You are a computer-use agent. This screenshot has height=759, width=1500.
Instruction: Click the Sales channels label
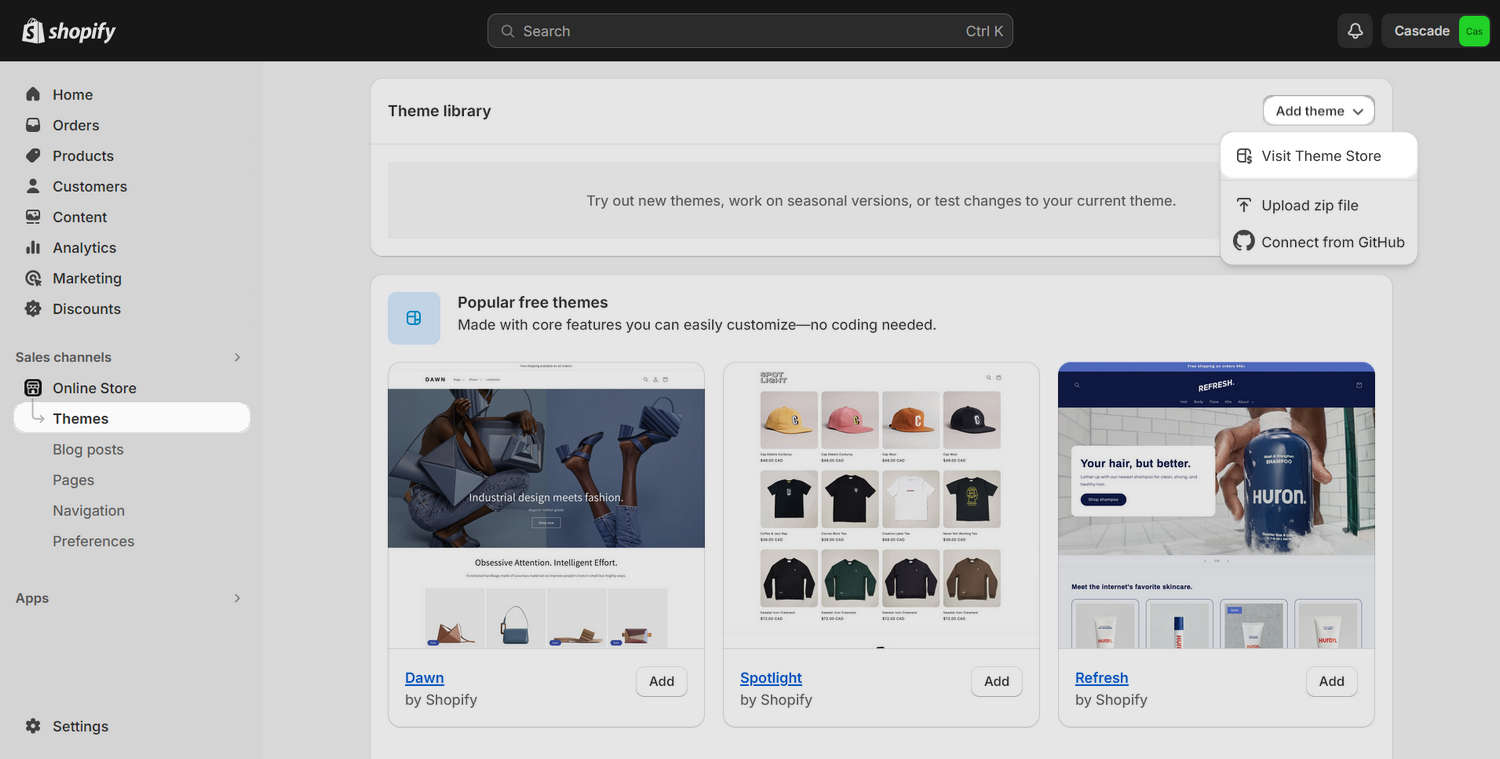point(63,357)
